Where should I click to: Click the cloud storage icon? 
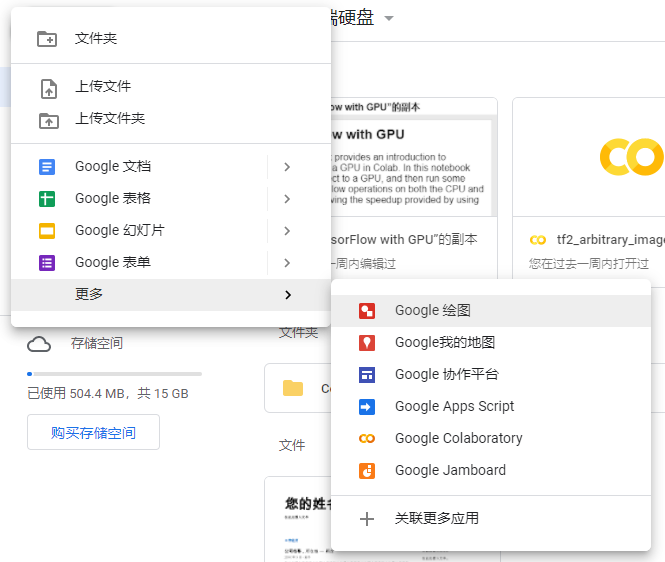[39, 344]
